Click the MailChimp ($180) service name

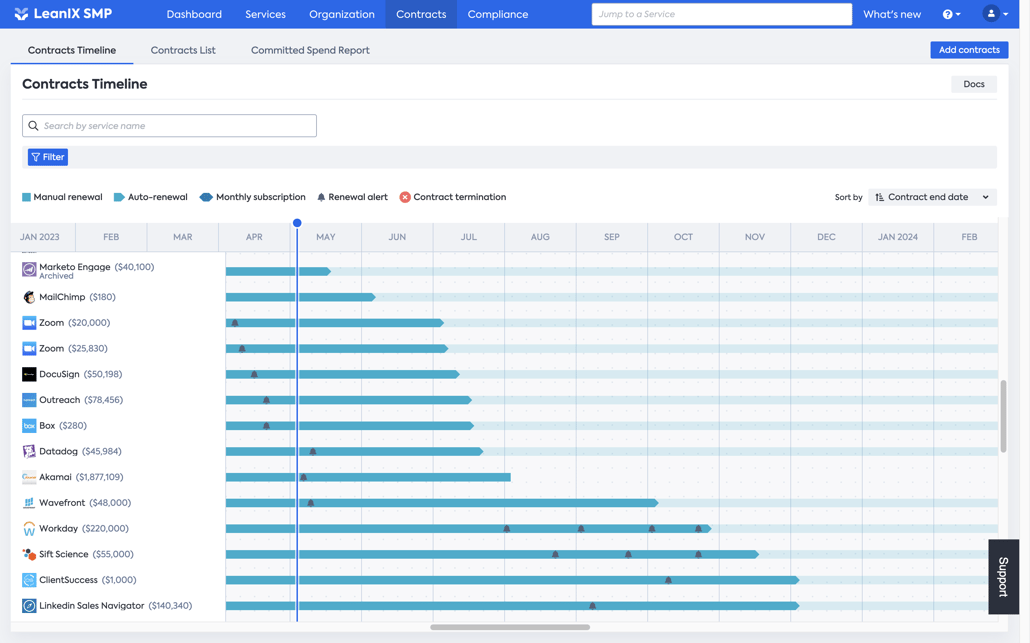tap(77, 297)
